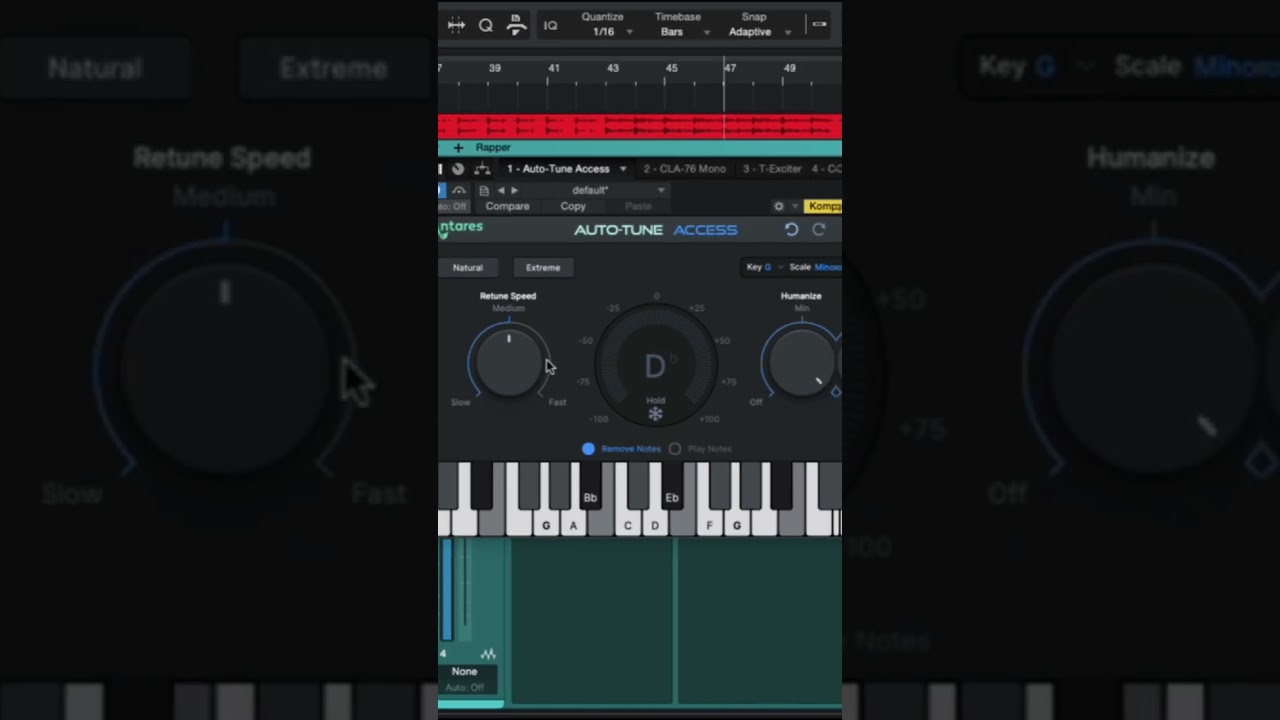Open the Key G dropdown
The width and height of the screenshot is (1280, 720).
[764, 267]
